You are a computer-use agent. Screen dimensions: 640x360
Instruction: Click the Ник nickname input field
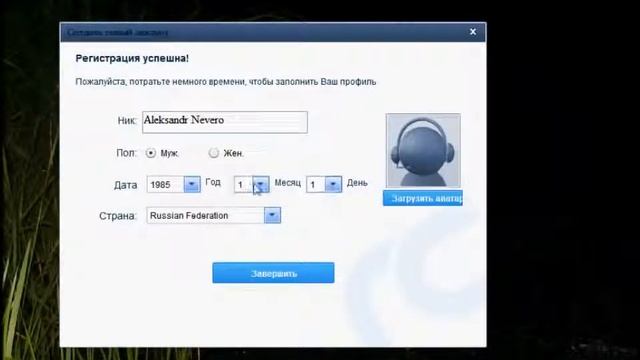point(225,122)
